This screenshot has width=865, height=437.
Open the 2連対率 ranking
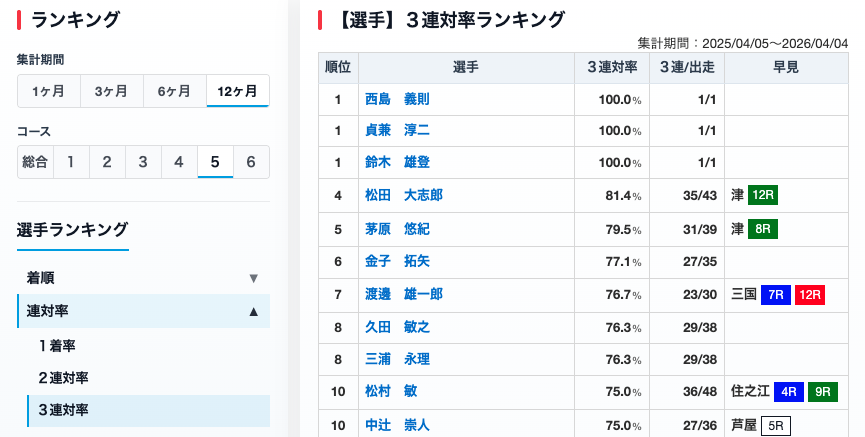(x=63, y=378)
